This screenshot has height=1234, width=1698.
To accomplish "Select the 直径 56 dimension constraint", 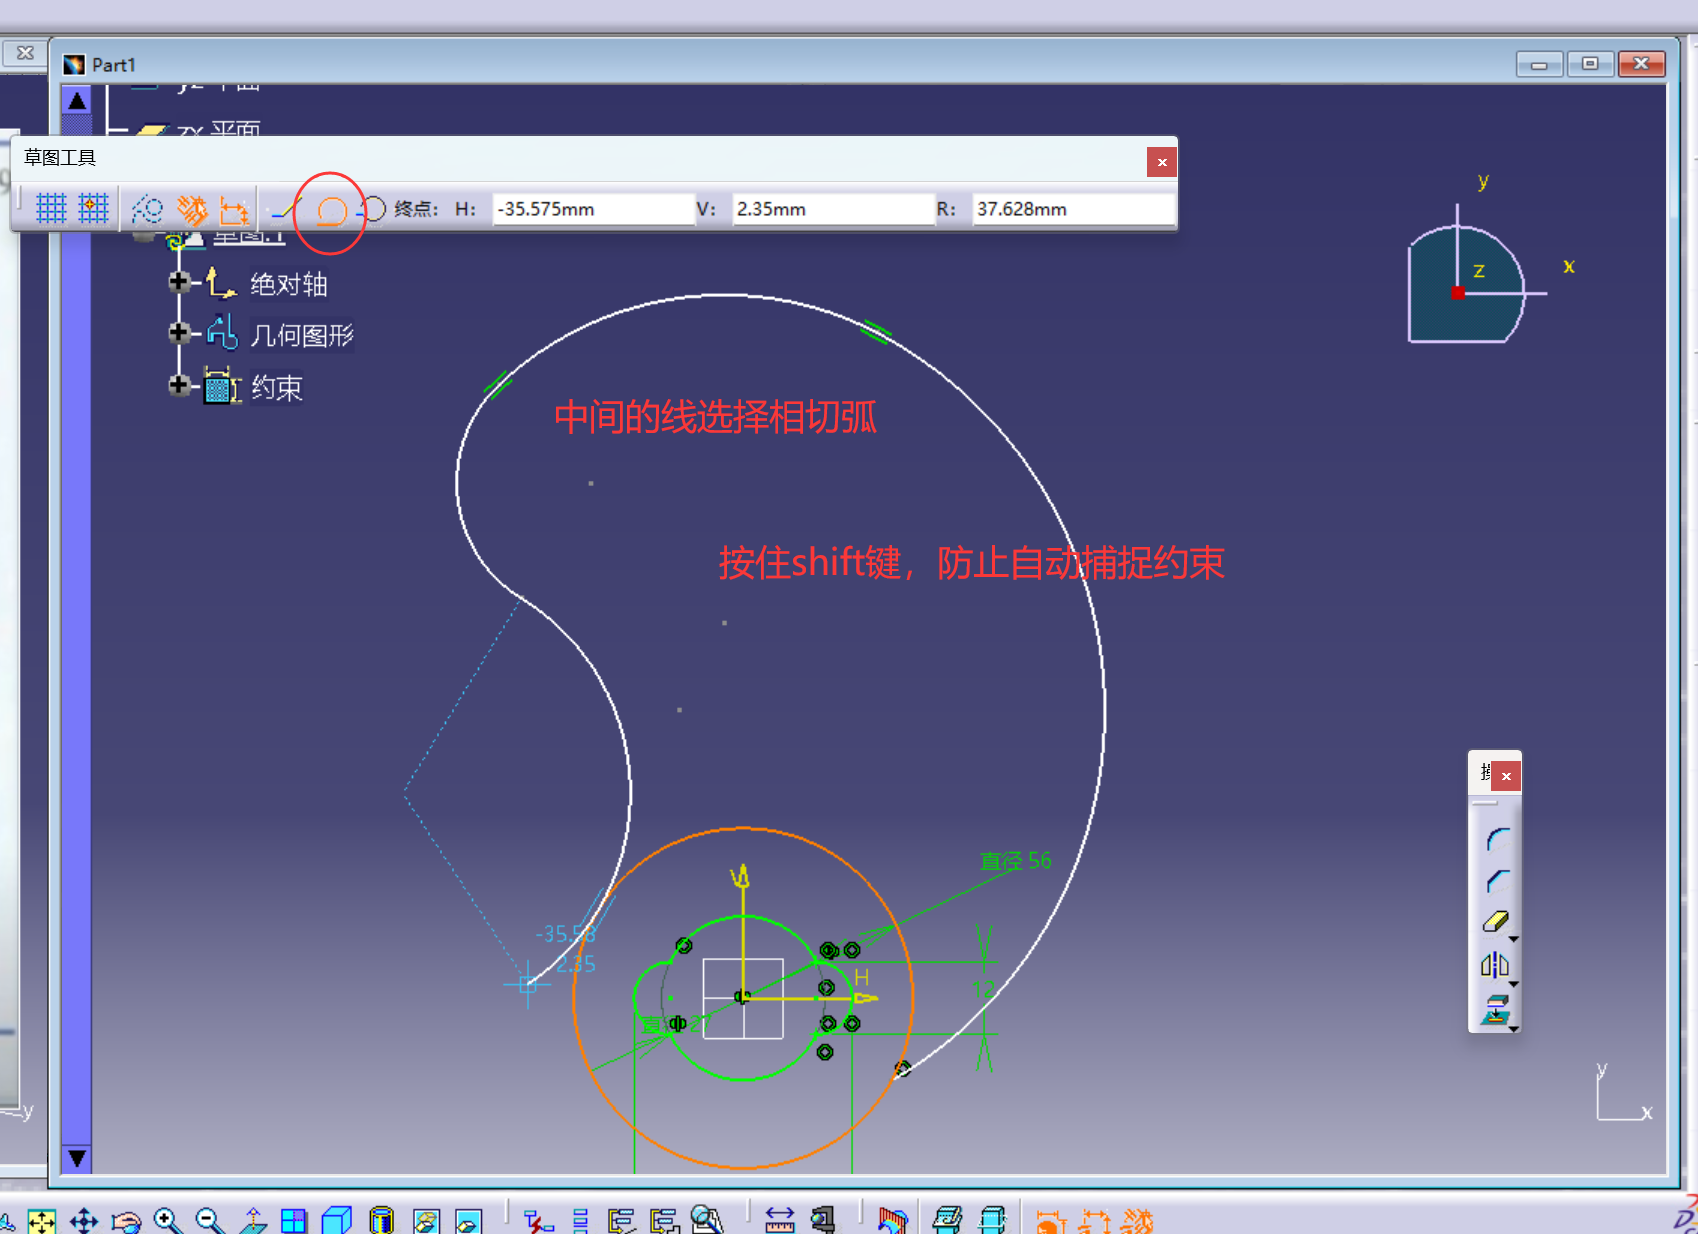I will tap(1015, 861).
